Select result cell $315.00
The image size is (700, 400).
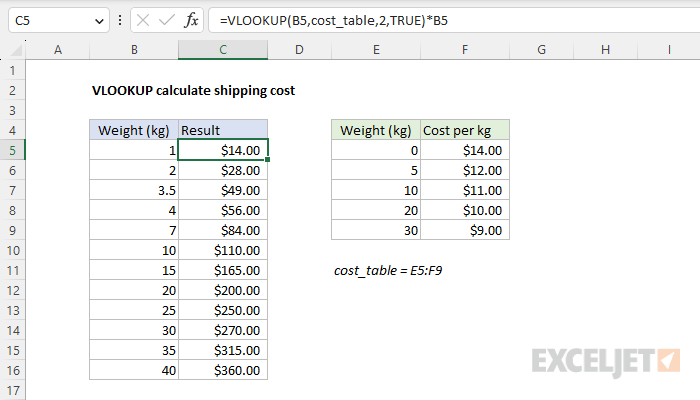point(223,350)
